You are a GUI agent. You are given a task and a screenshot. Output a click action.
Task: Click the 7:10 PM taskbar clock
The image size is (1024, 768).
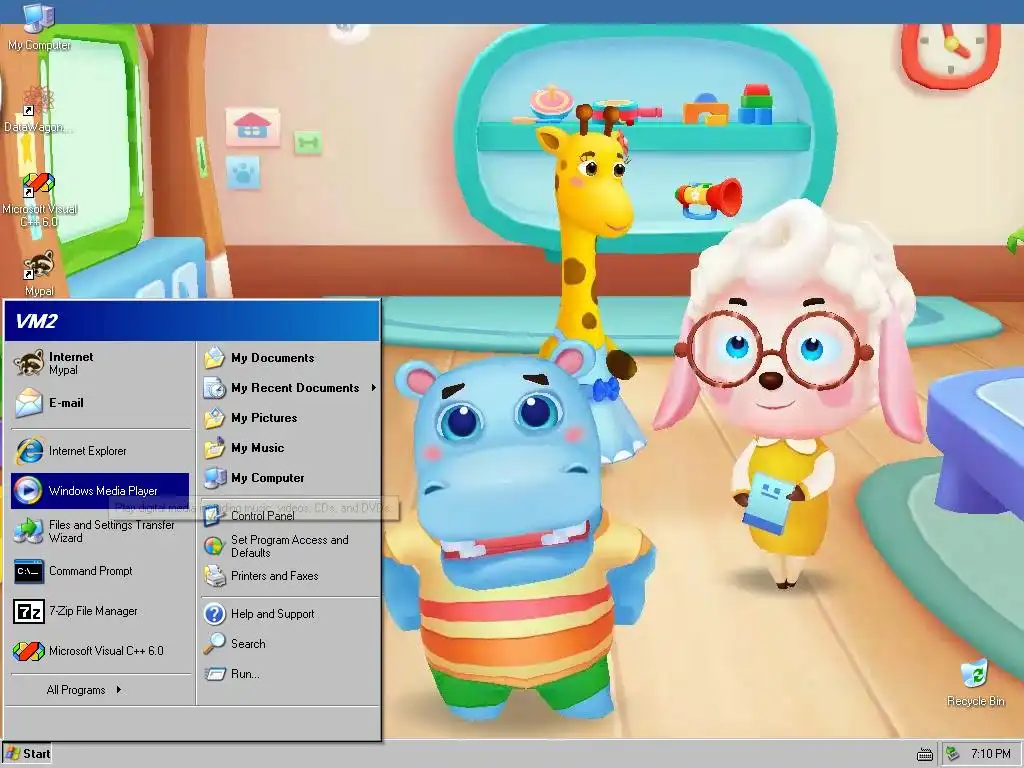click(991, 754)
